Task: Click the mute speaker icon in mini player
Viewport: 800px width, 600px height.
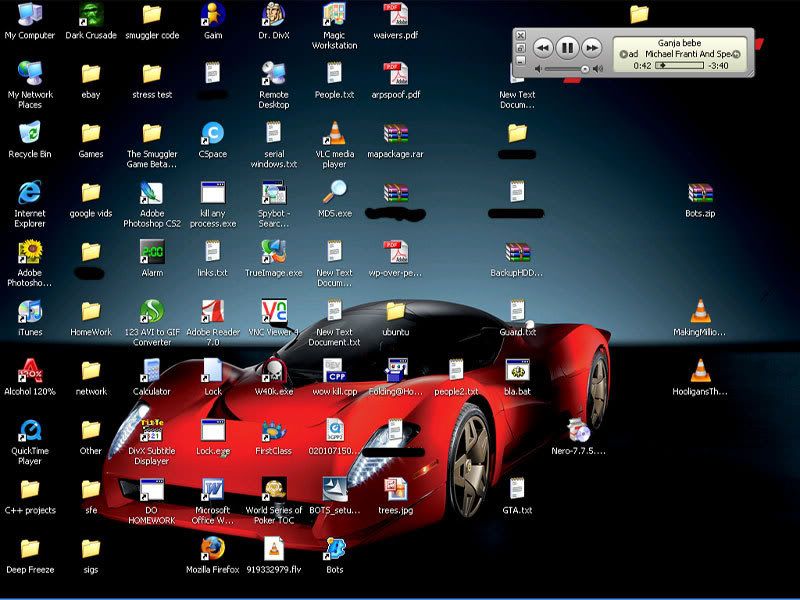Action: (x=540, y=69)
